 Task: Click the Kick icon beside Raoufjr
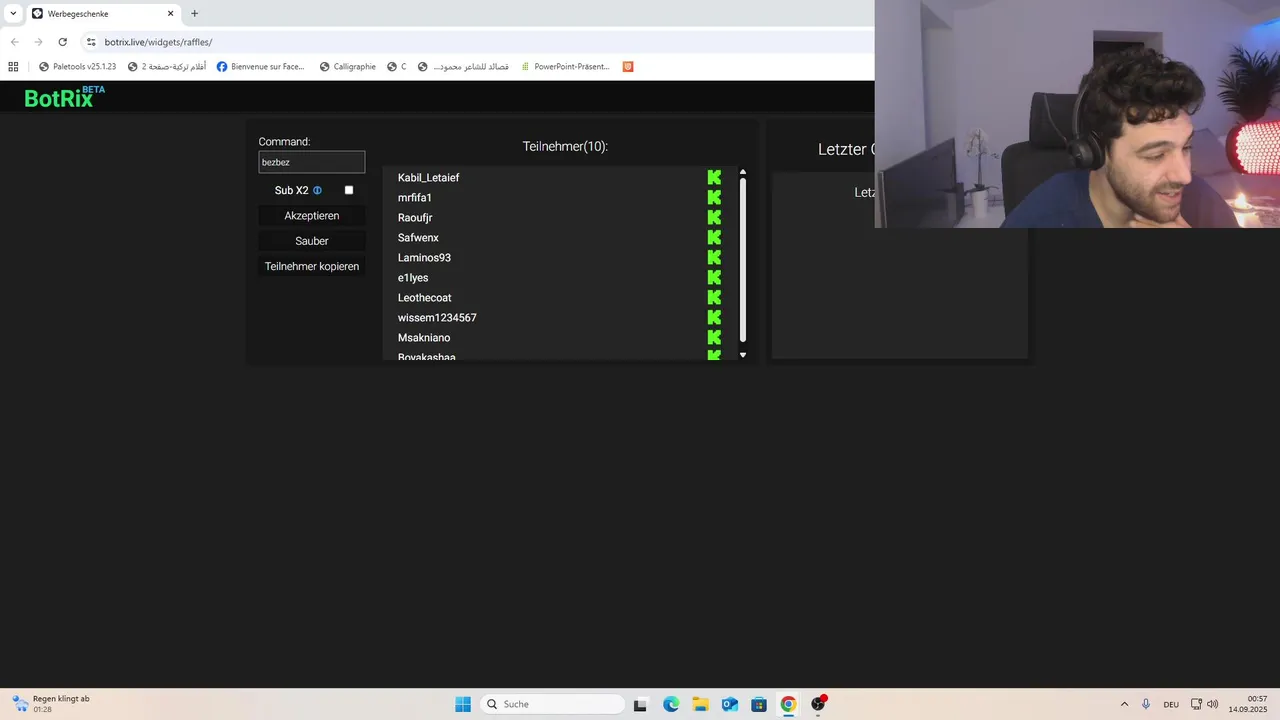[714, 217]
